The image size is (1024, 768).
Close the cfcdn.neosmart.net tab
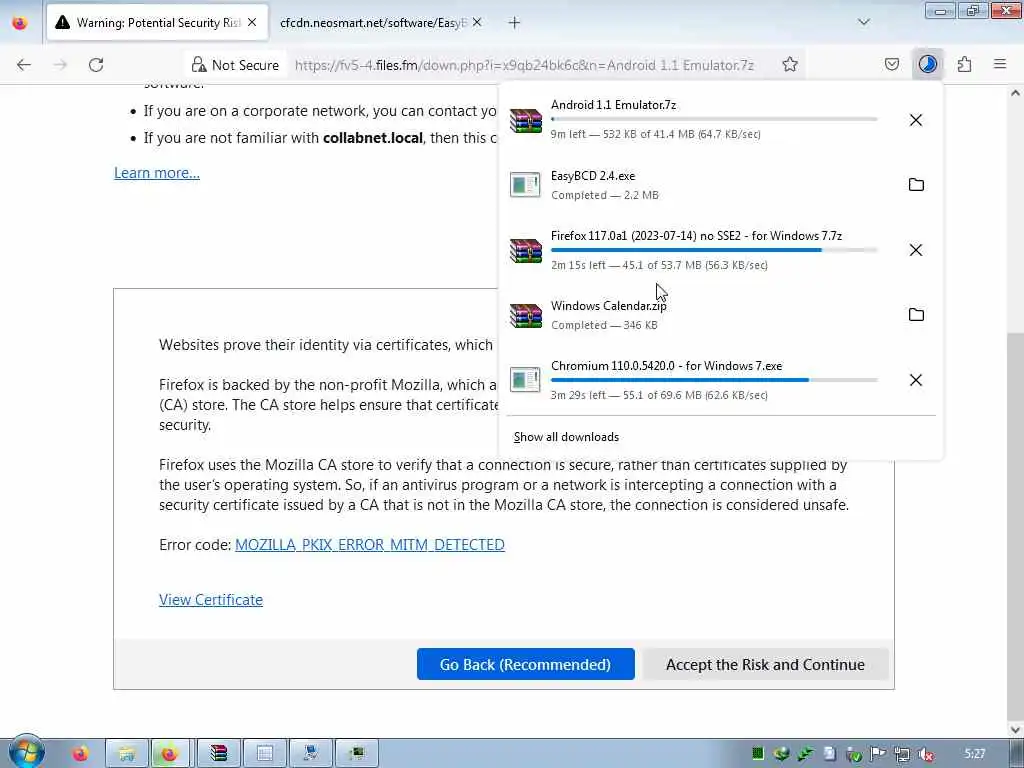click(477, 22)
